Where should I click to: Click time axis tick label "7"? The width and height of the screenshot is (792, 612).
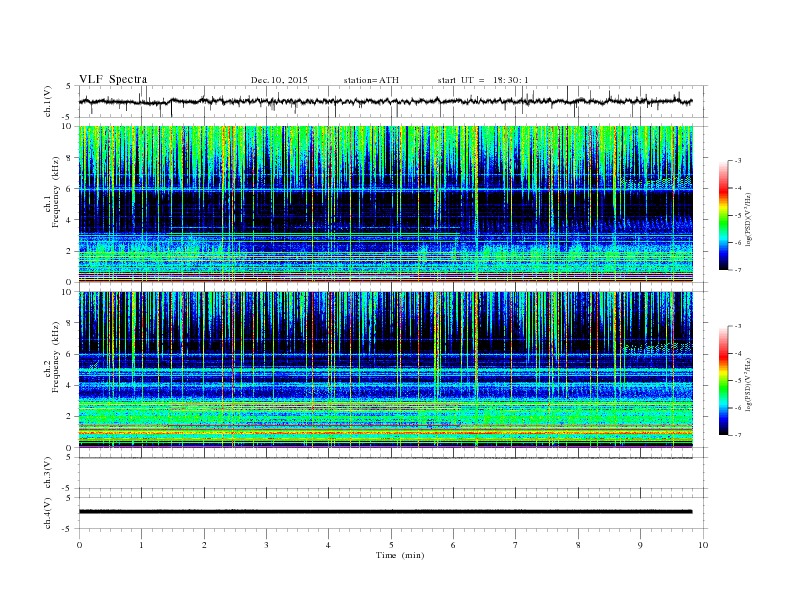(516, 545)
